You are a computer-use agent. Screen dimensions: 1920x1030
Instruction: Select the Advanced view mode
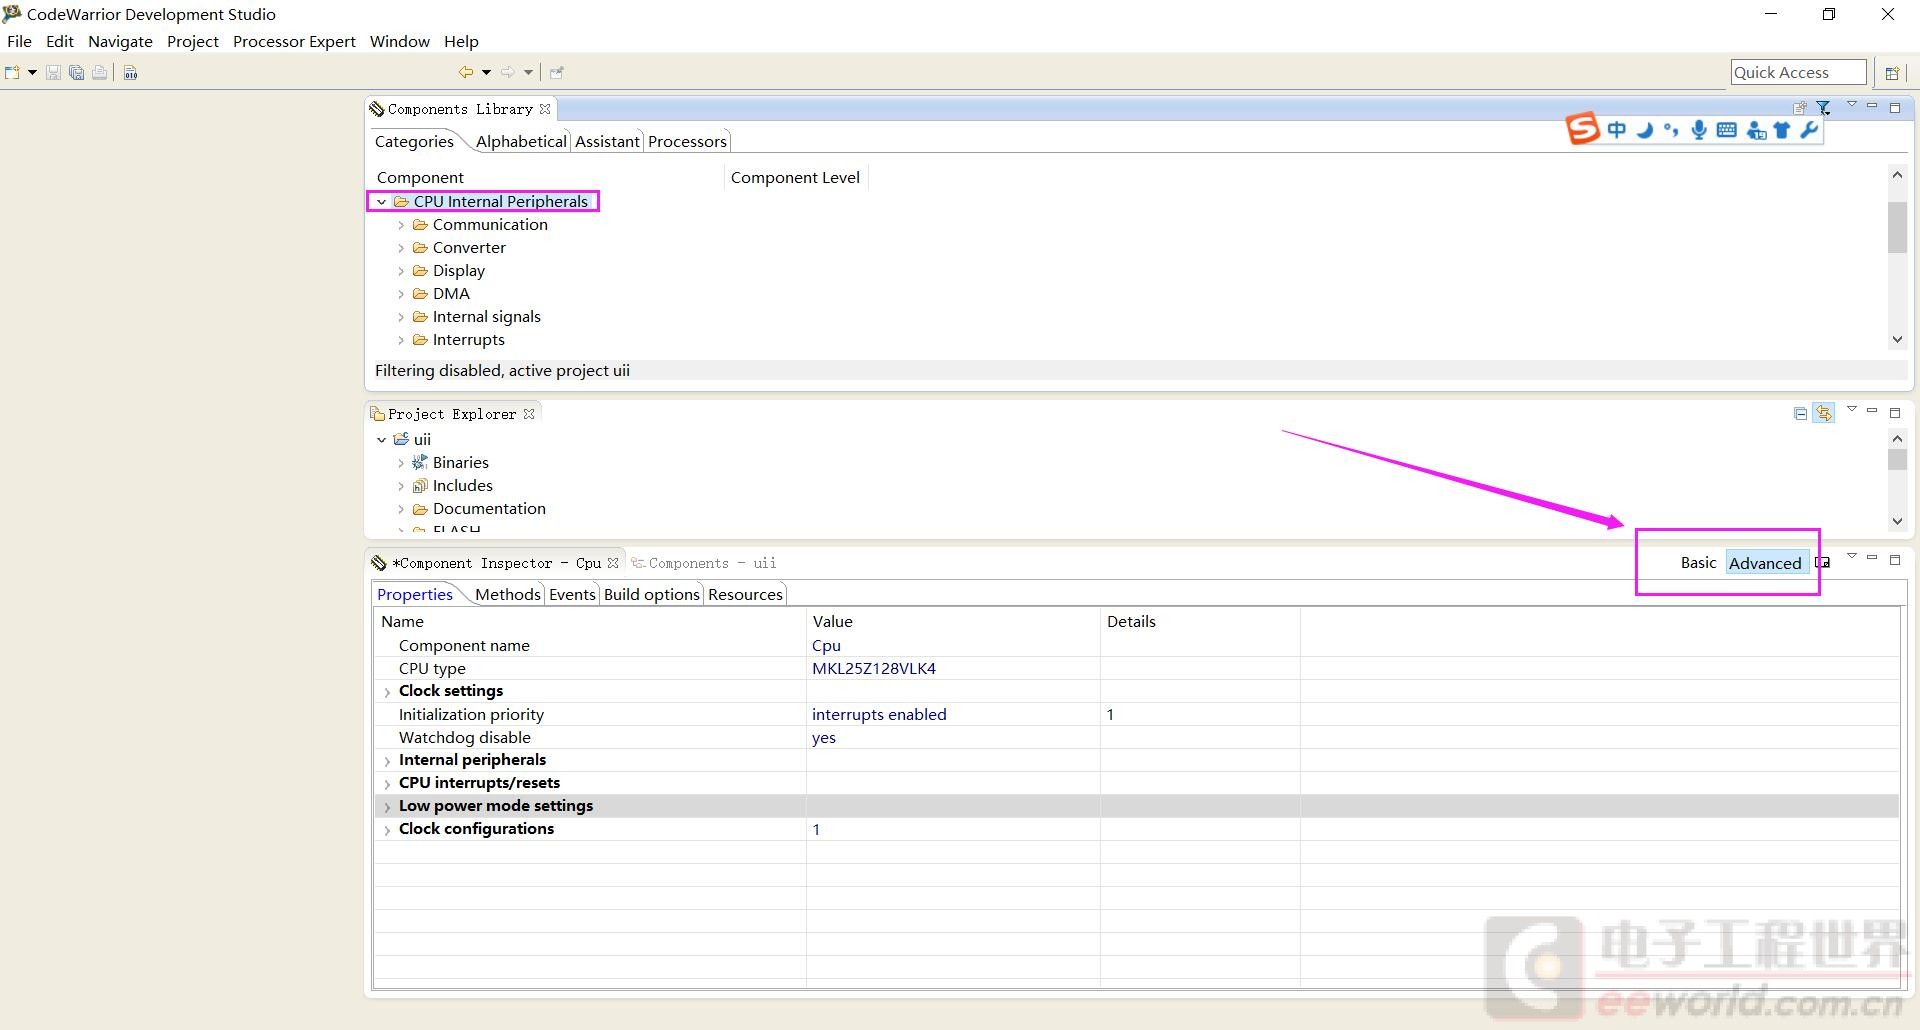(x=1765, y=563)
